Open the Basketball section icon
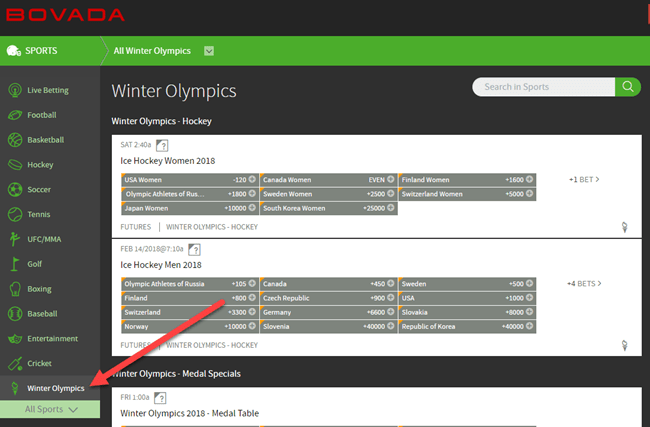The height and width of the screenshot is (427, 650). coord(16,140)
